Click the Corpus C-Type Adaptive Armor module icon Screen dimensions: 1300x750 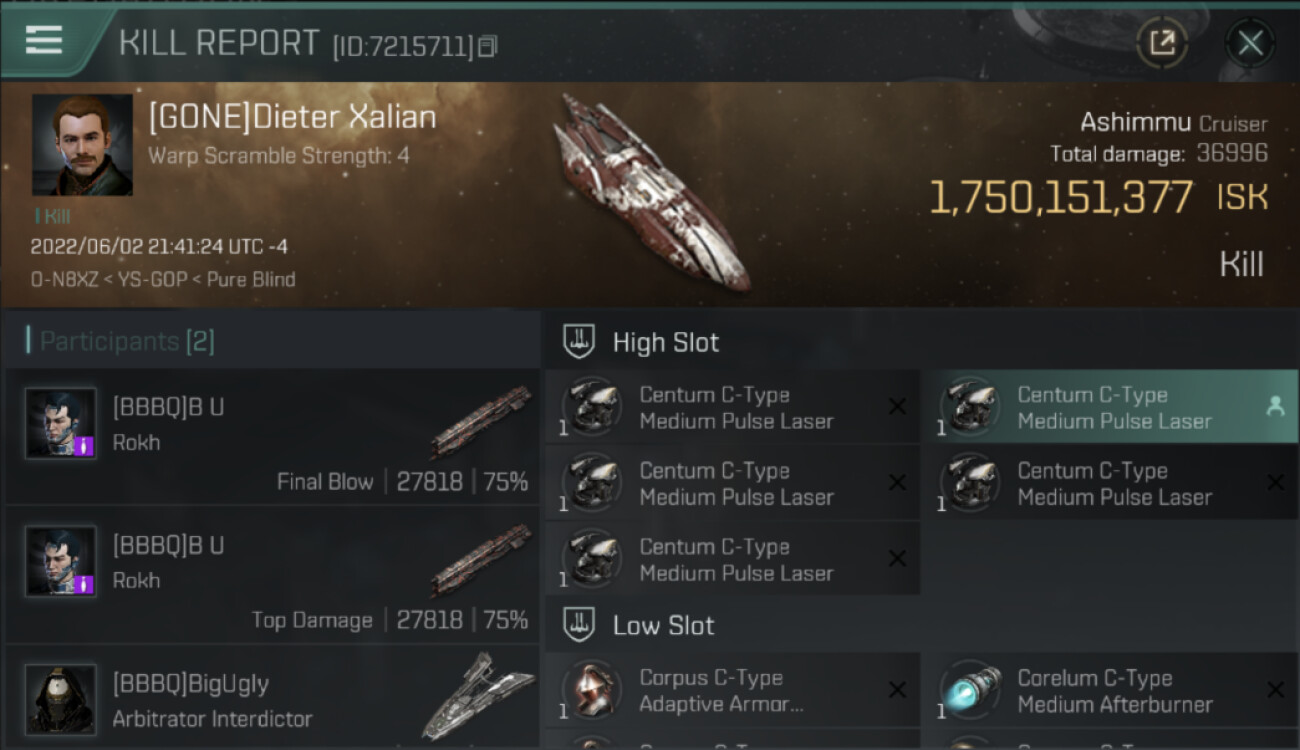591,691
